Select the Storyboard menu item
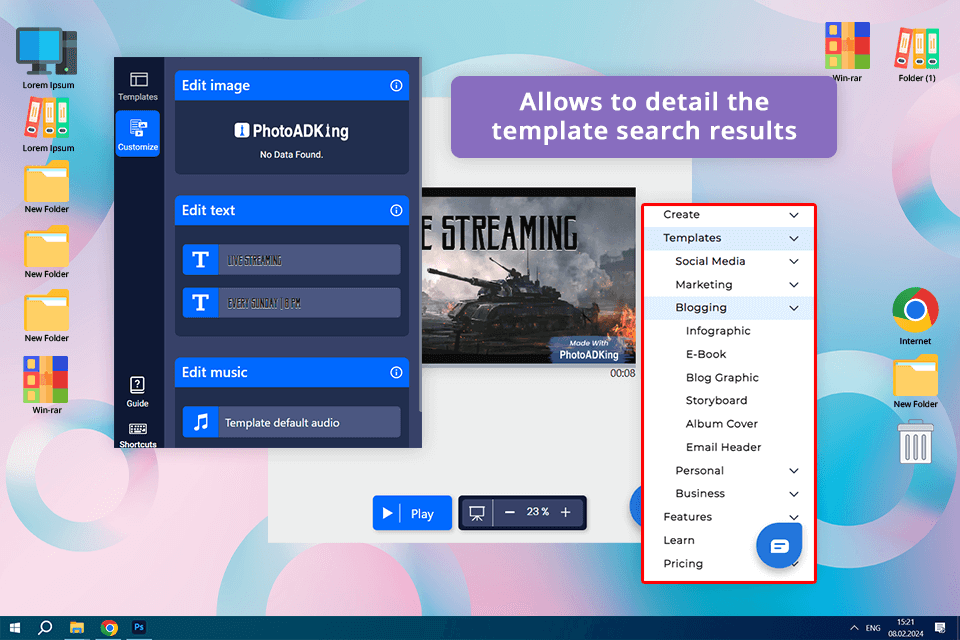The image size is (960, 640). 716,401
